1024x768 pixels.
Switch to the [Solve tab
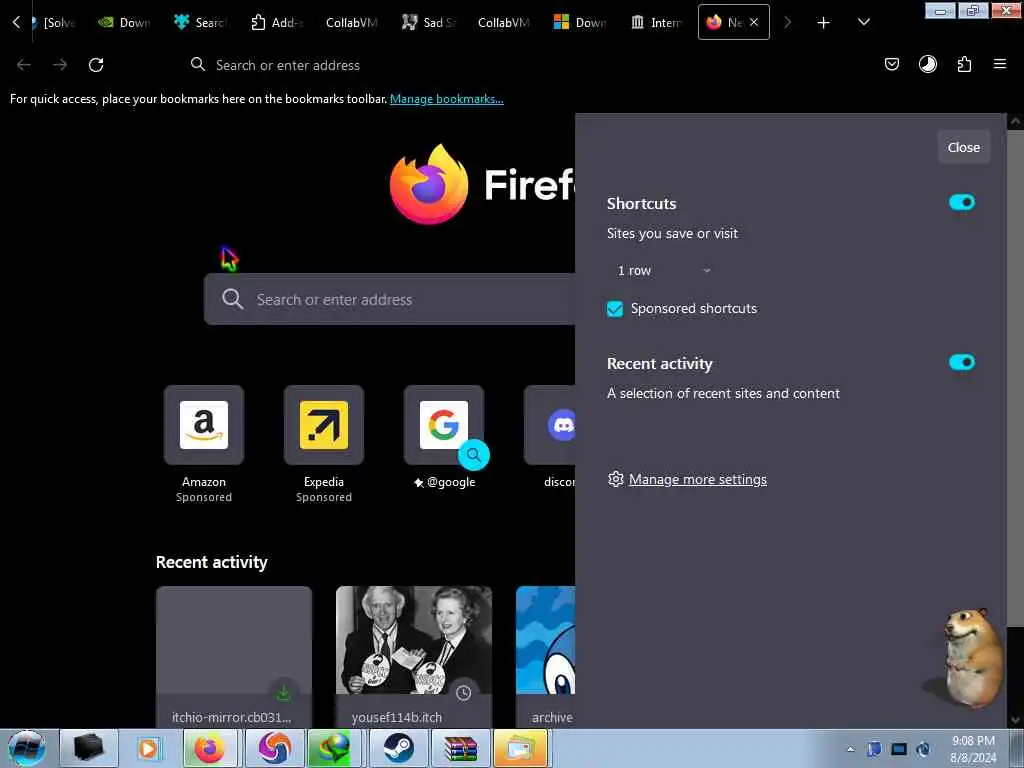pyautogui.click(x=54, y=22)
